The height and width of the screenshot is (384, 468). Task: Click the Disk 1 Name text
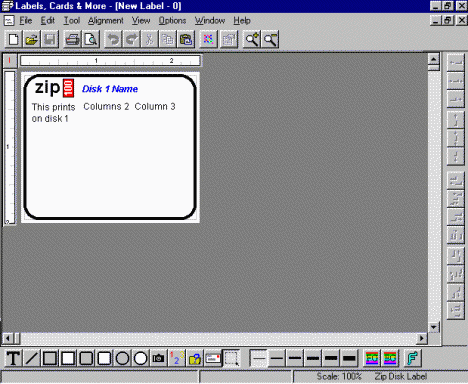110,89
